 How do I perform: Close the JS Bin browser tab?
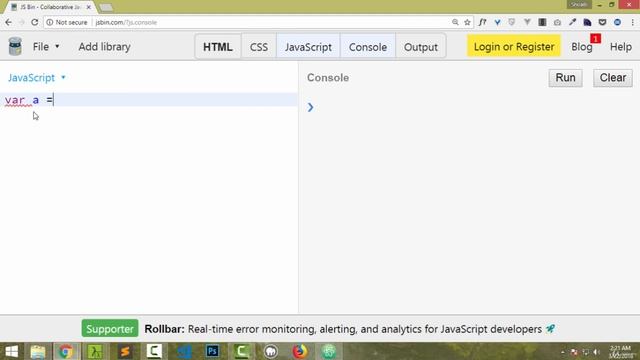pyautogui.click(x=89, y=7)
